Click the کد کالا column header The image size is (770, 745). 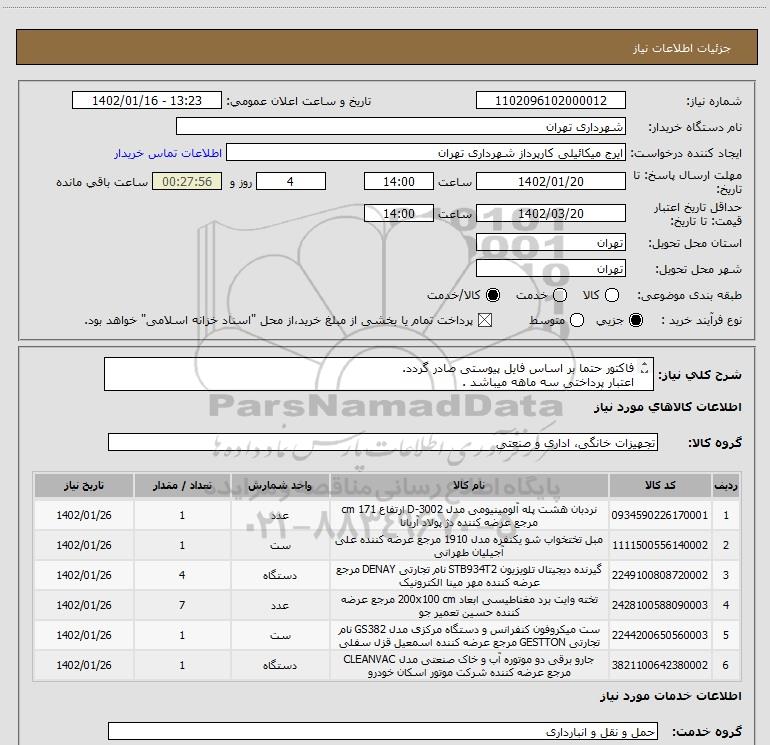point(660,486)
